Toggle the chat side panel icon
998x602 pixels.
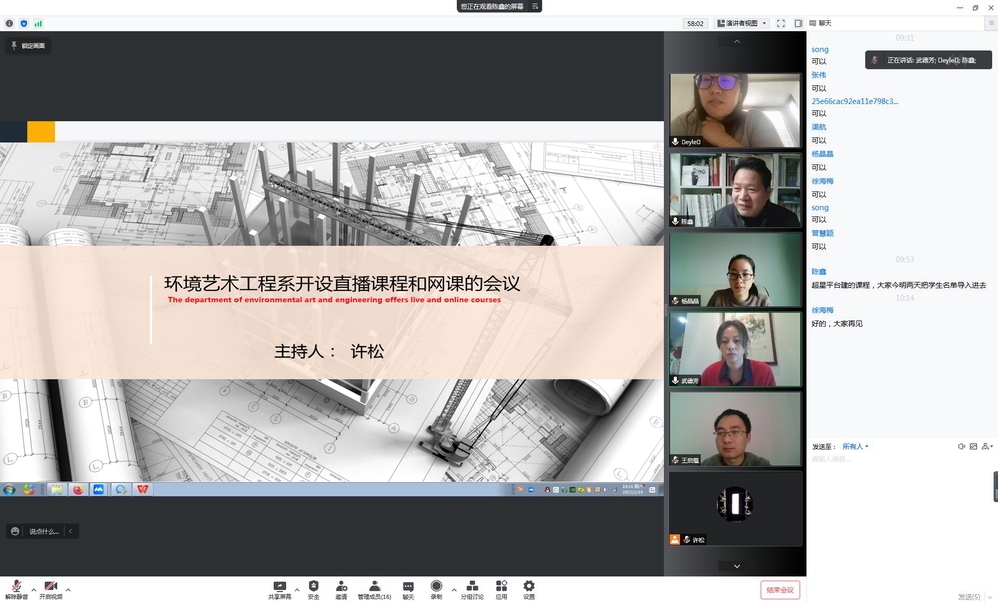798,23
